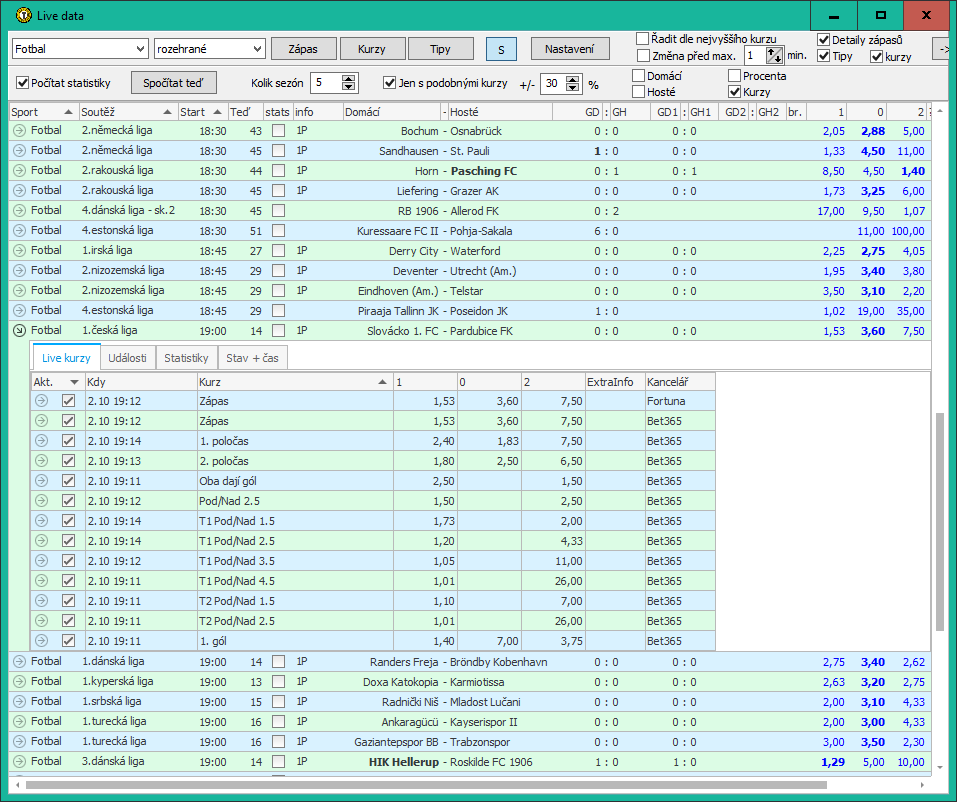Open the Akt. column filter dropdown arrow

tap(74, 382)
